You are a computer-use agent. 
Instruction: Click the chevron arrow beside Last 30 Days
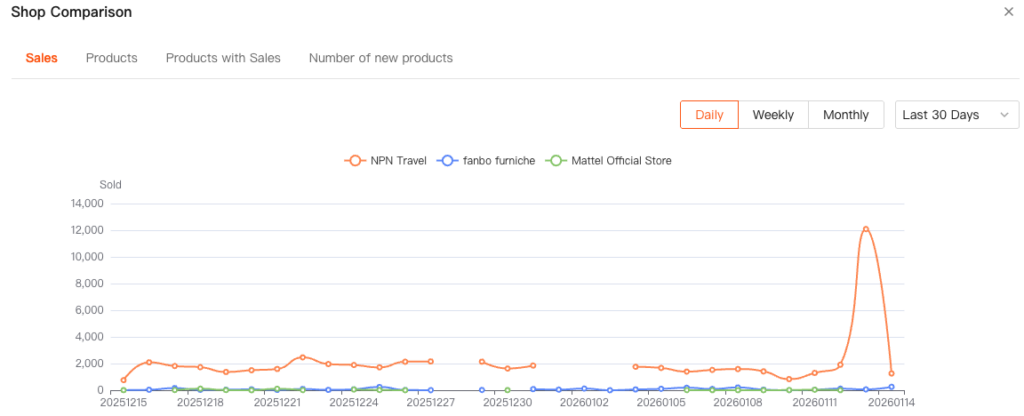[1004, 115]
